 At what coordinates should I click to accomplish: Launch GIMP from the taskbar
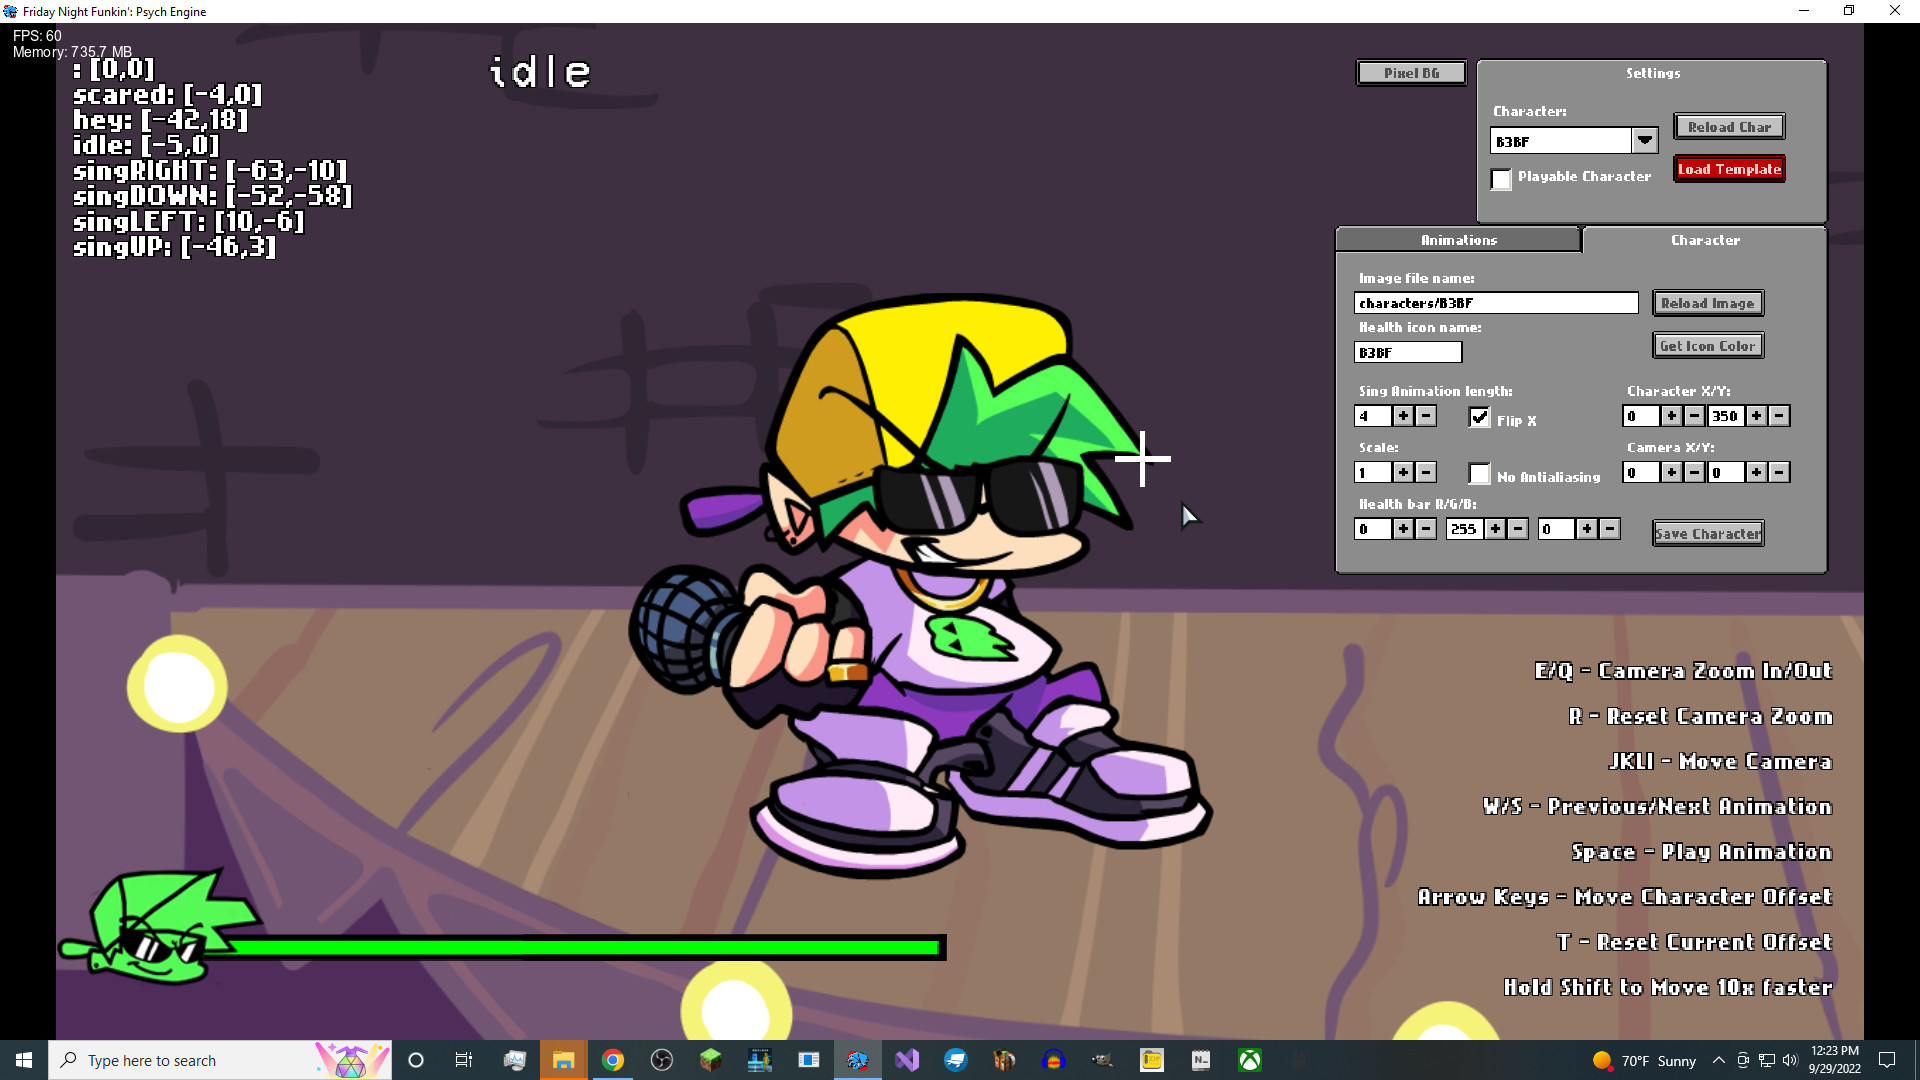tap(1100, 1060)
